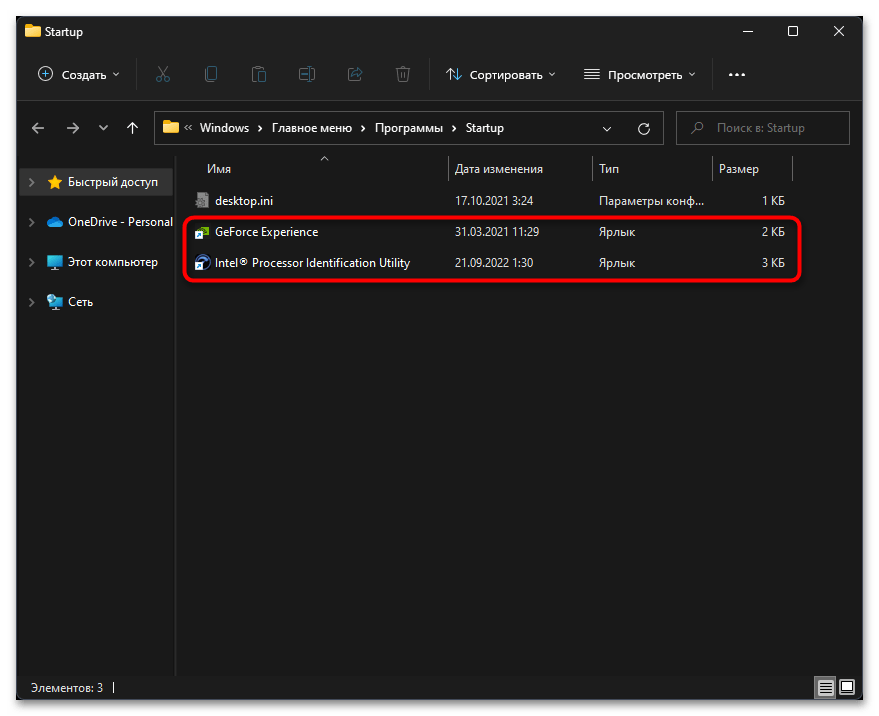
Task: Open the Сортировать sort menu
Action: 501,75
